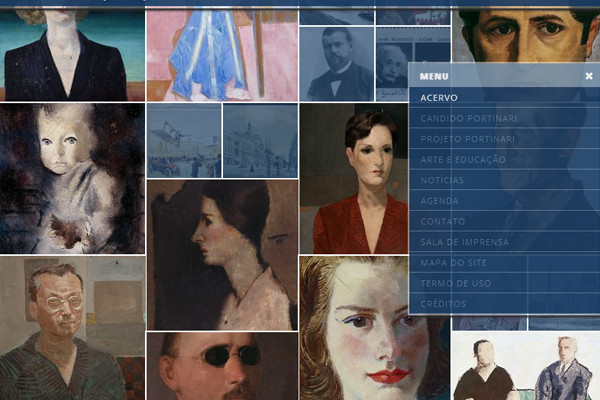
Task: Open the Einstein photo thumbnail
Action: [x=392, y=64]
